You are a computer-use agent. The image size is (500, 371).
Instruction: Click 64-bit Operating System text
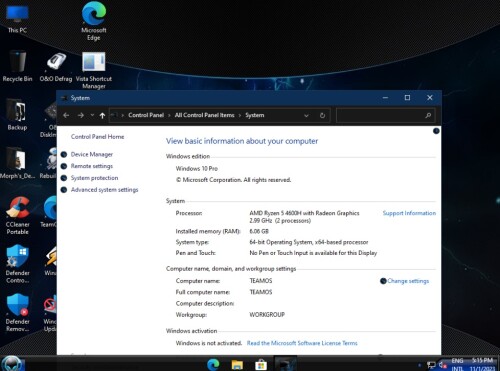coord(309,242)
